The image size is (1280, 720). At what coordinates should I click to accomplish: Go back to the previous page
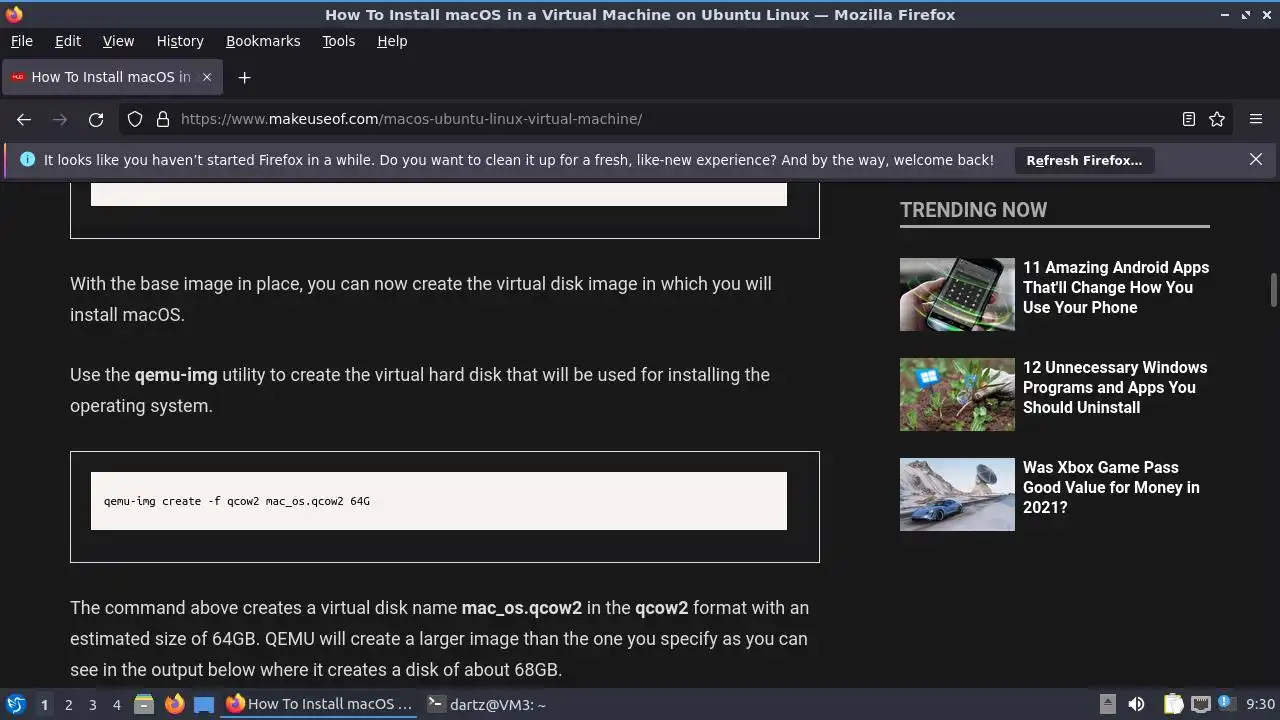(24, 119)
